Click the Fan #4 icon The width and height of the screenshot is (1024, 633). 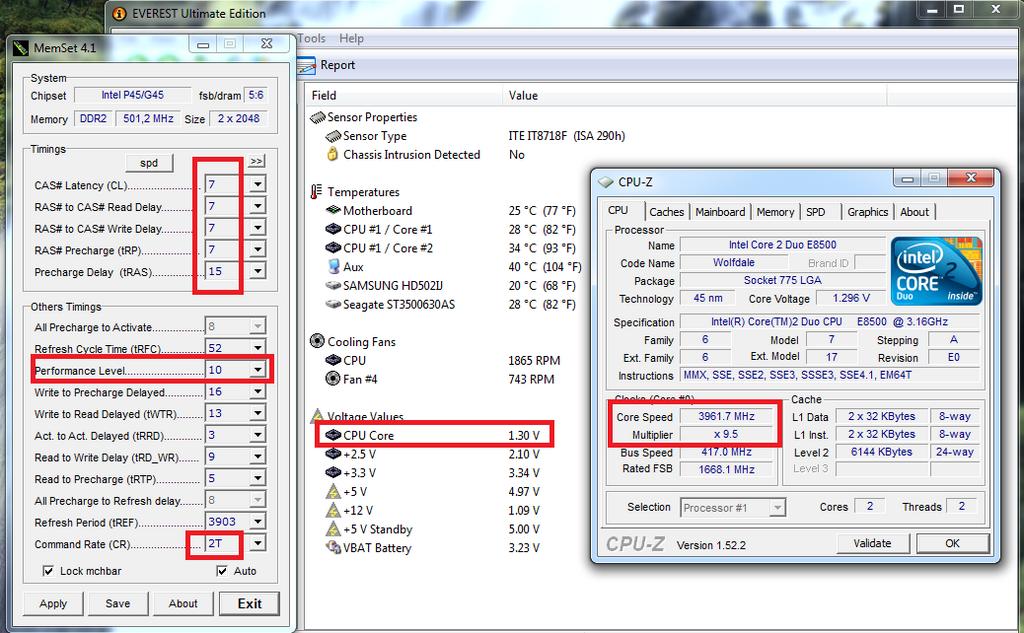coord(332,379)
